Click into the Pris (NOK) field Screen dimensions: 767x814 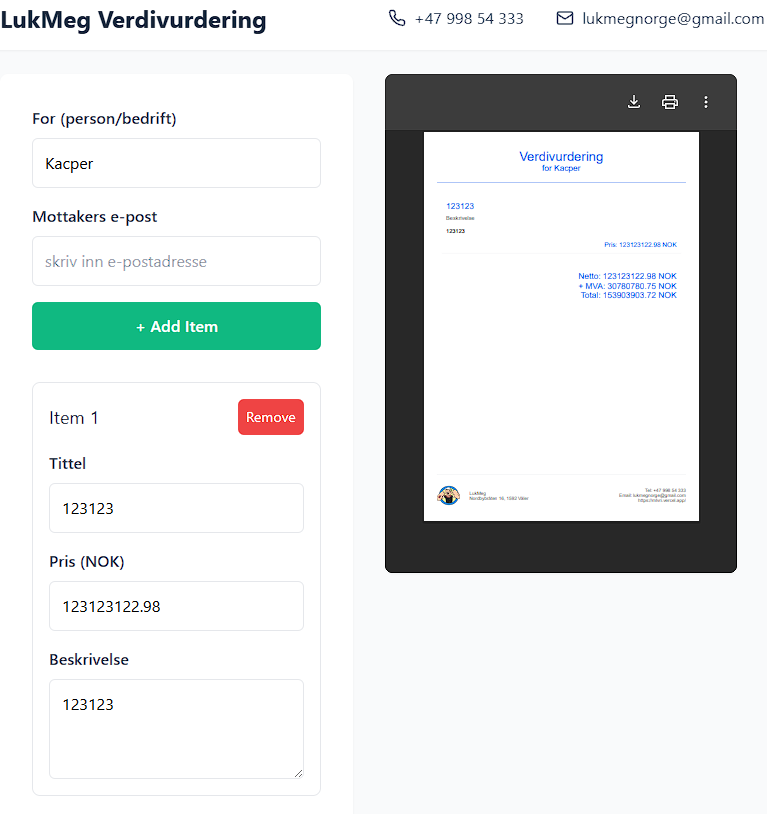(x=176, y=606)
